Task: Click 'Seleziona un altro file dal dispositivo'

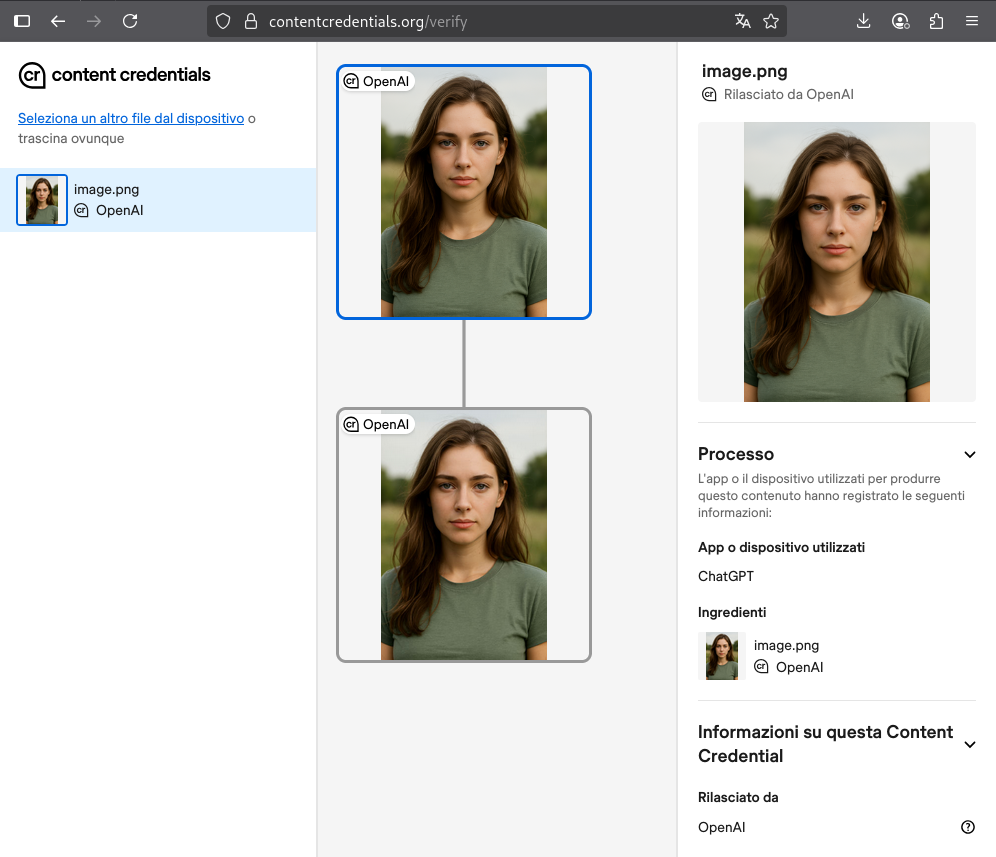Action: pyautogui.click(x=131, y=118)
